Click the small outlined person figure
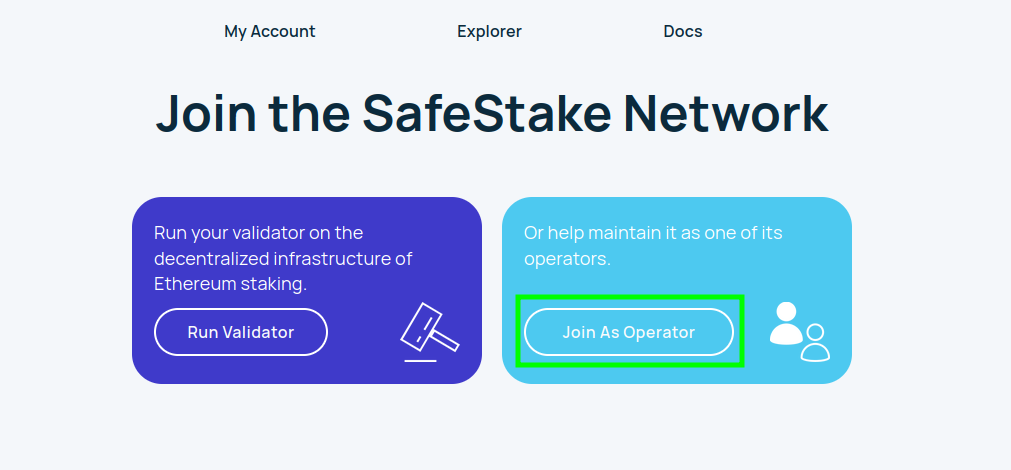The height and width of the screenshot is (470, 1011). (815, 342)
